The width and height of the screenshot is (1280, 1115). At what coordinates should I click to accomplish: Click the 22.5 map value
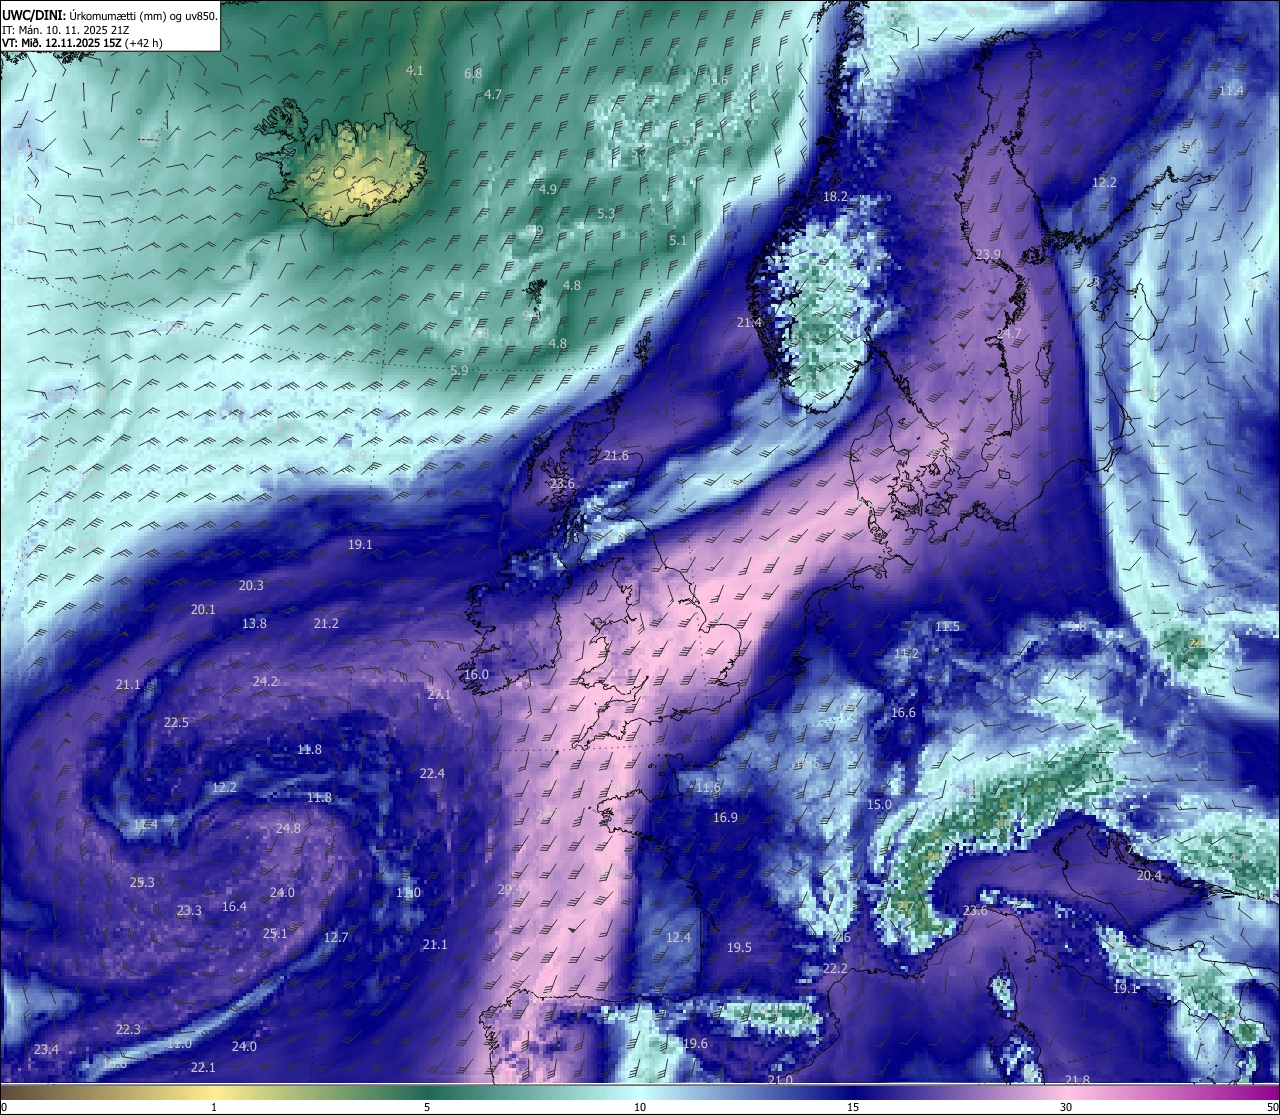pos(176,722)
